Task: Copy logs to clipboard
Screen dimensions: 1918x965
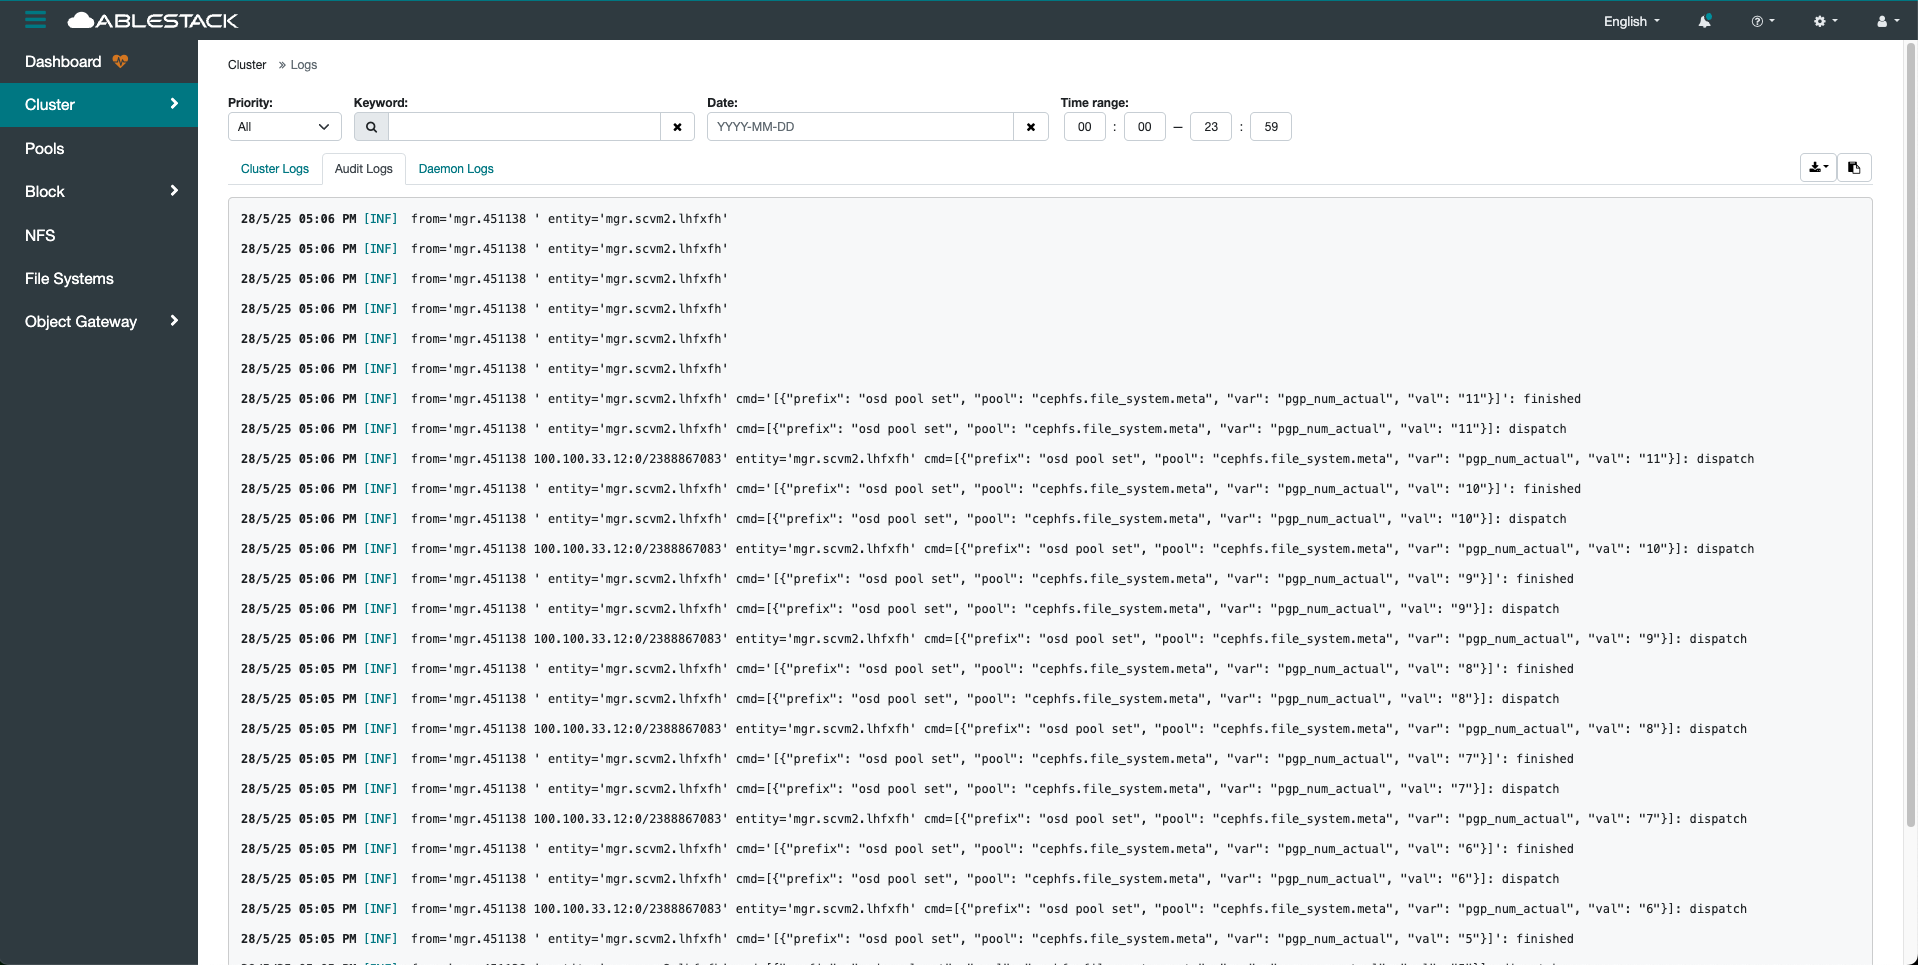Action: point(1854,168)
